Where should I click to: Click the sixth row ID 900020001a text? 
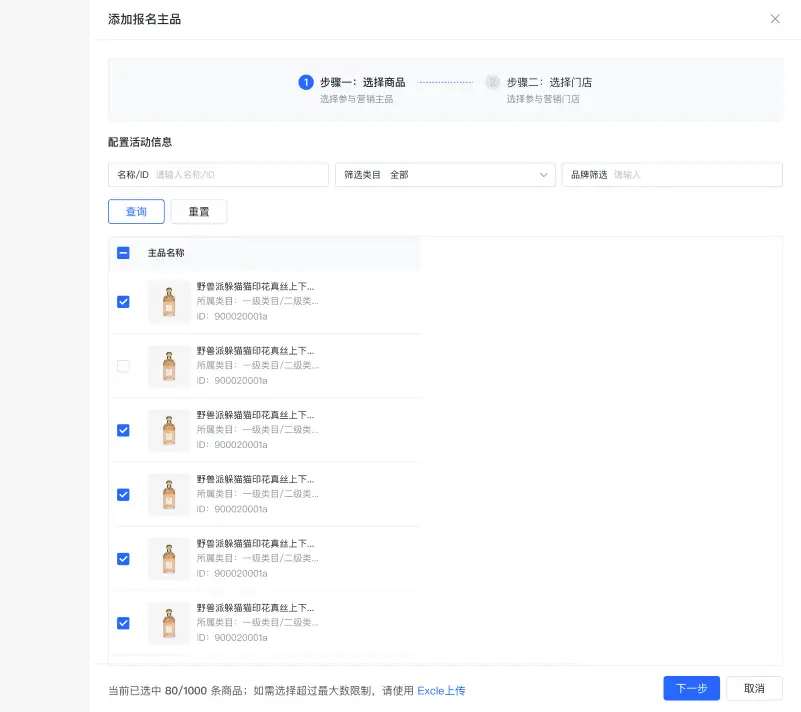tap(232, 638)
